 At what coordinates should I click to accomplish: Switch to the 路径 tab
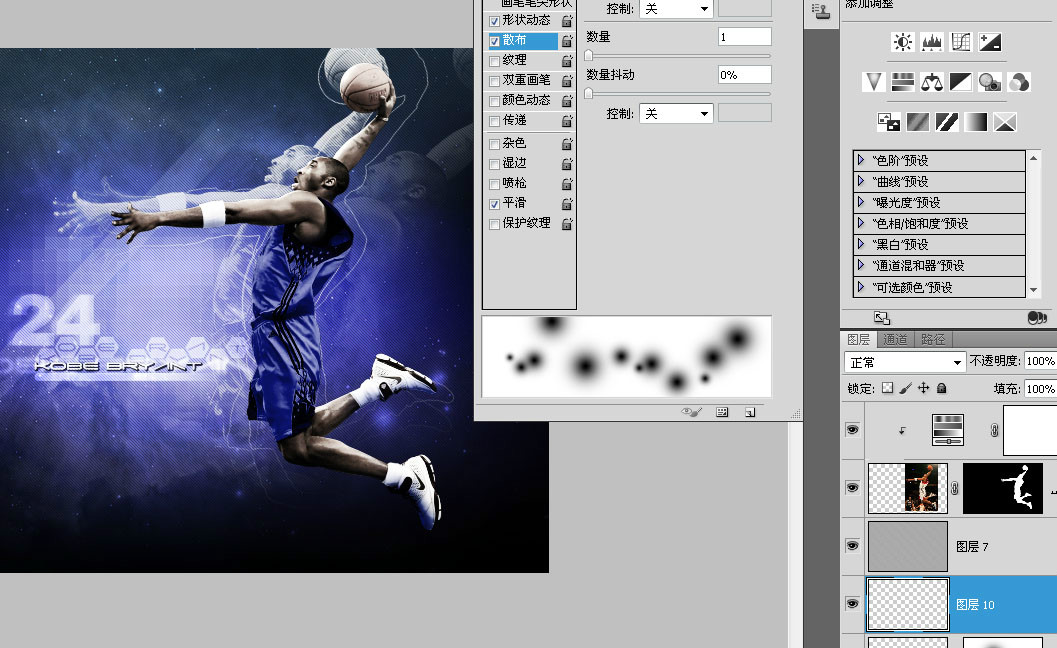(933, 339)
